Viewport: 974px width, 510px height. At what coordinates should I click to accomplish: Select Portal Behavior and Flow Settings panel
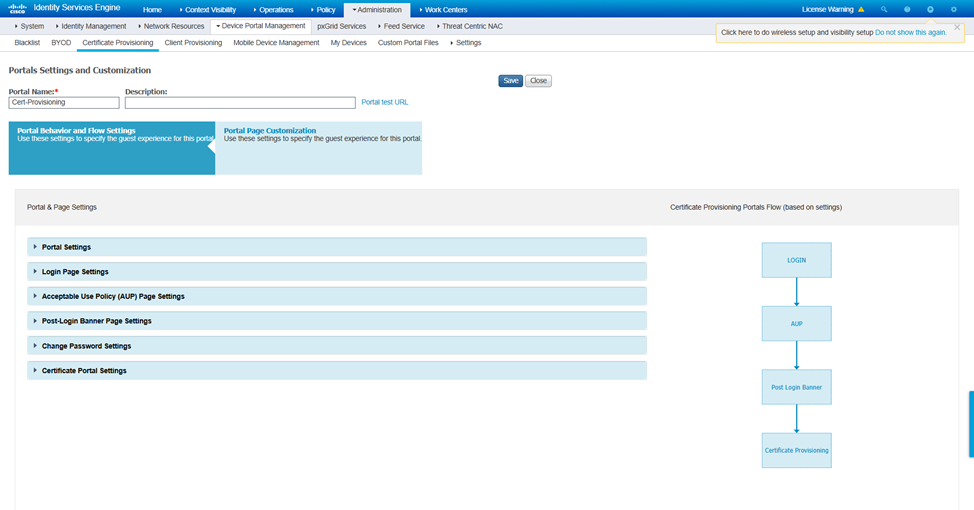112,148
